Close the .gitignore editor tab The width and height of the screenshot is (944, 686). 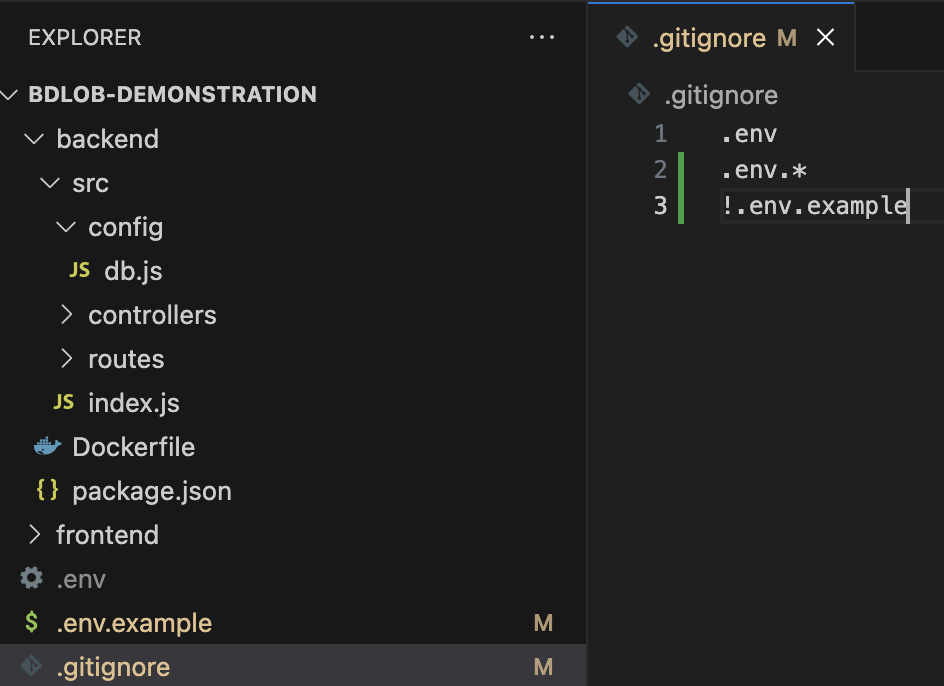pos(825,37)
